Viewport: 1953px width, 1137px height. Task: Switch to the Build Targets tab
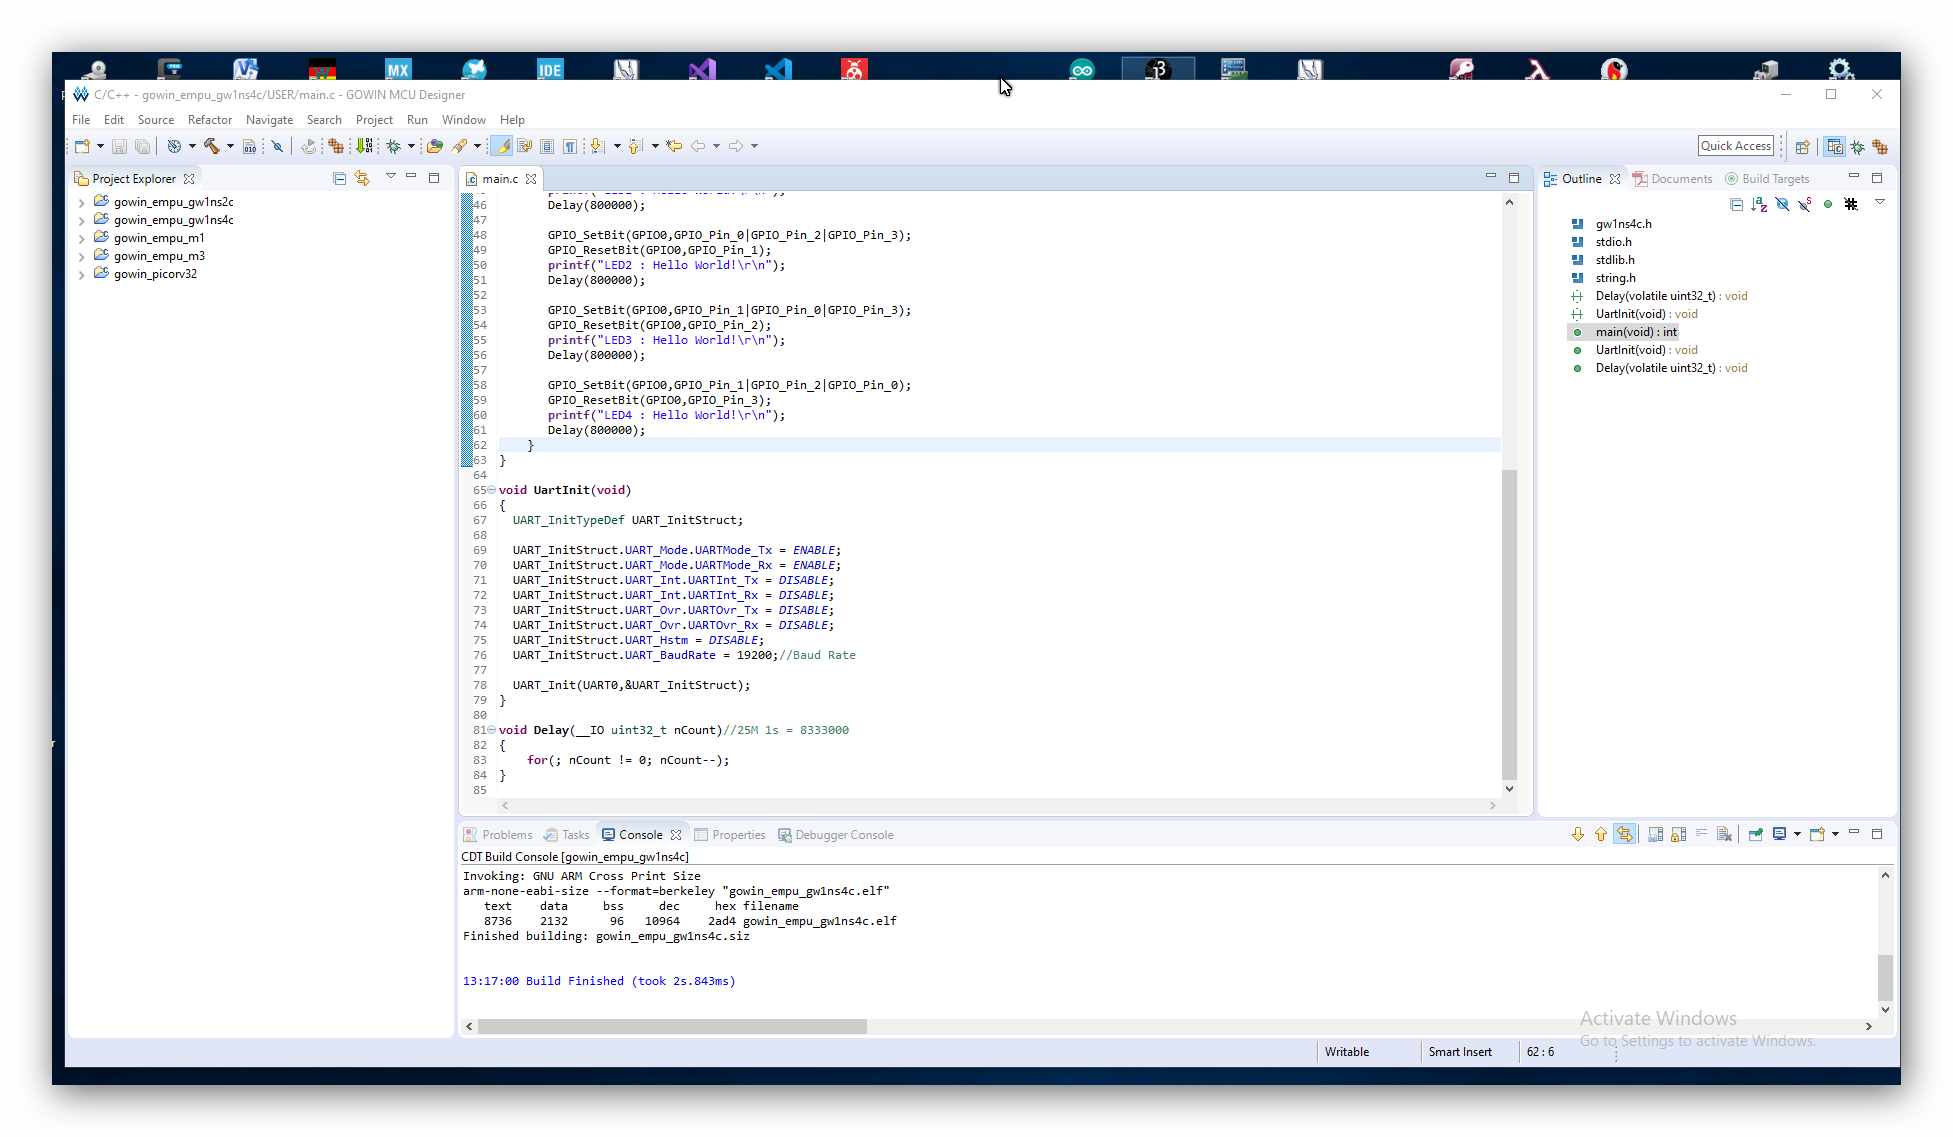click(x=1767, y=179)
